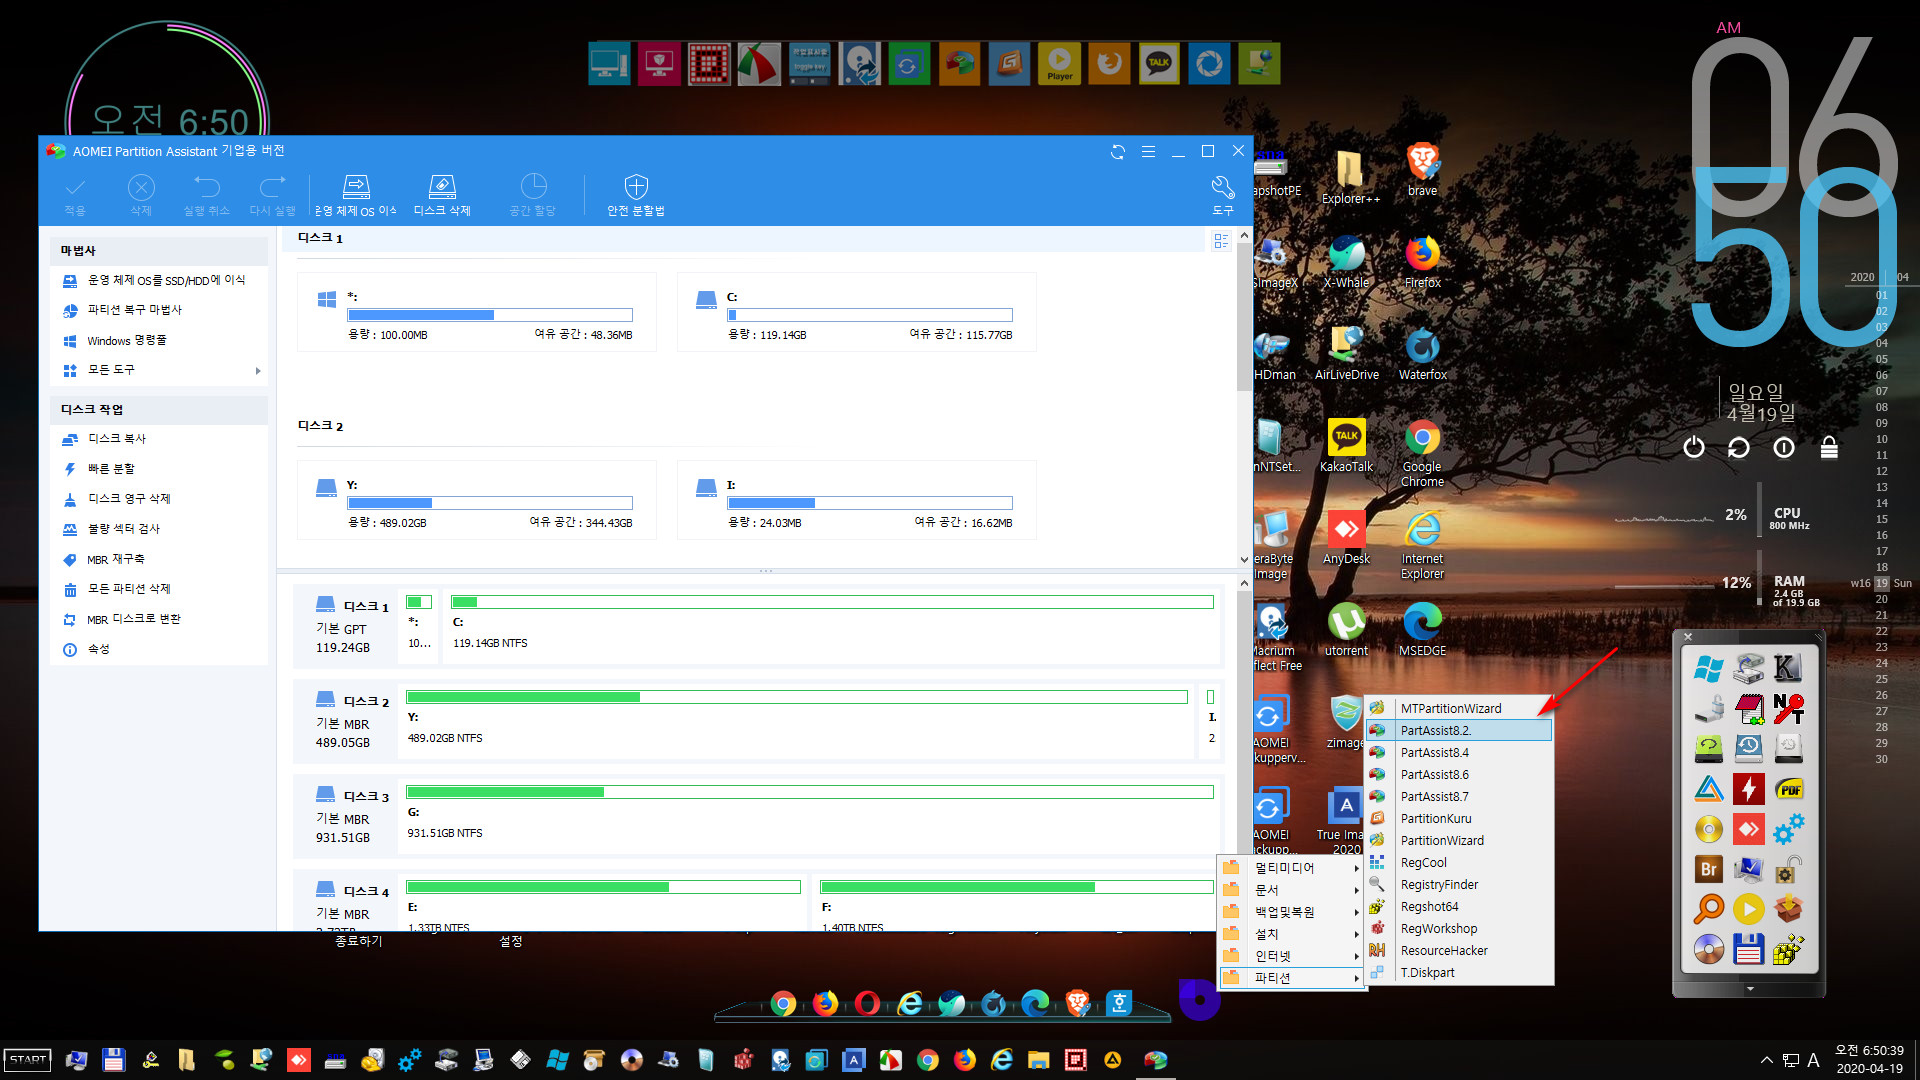Toggle the disk list view mode icon
Image resolution: width=1920 pixels, height=1080 pixels.
coord(1221,241)
